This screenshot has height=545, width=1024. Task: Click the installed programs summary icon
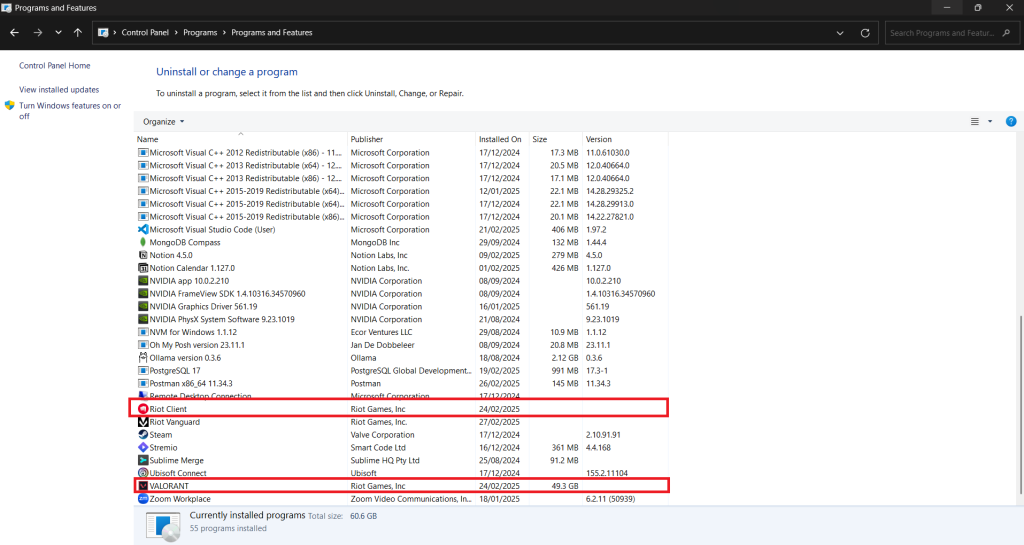(163, 526)
